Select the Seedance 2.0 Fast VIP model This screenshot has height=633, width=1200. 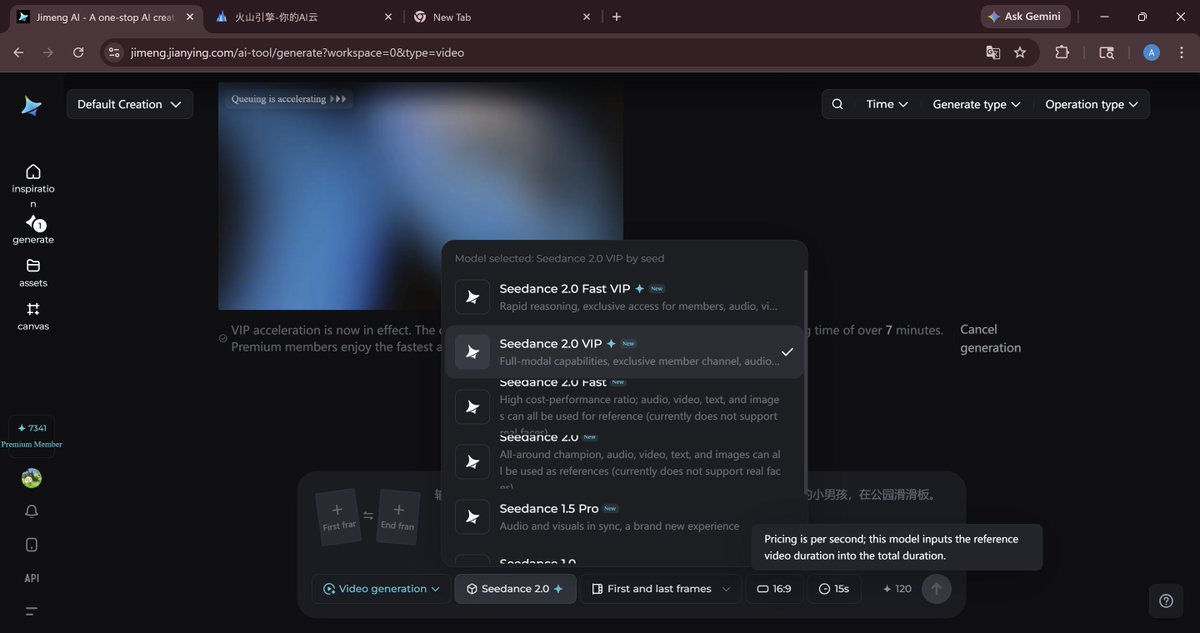pyautogui.click(x=624, y=296)
